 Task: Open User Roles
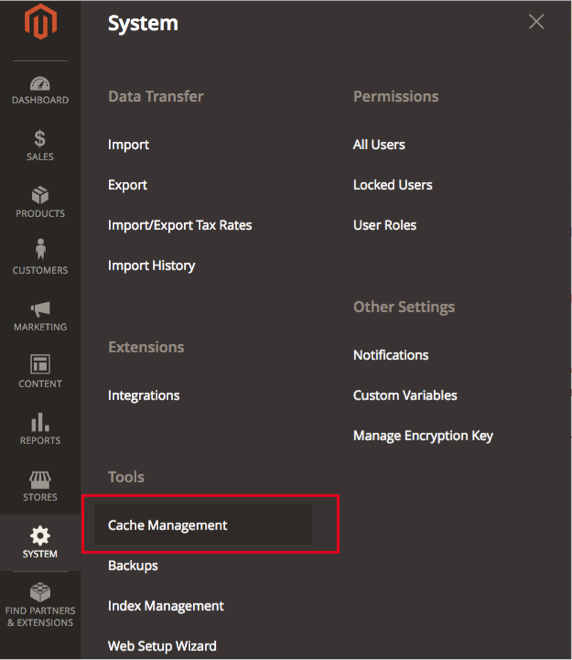pos(385,225)
